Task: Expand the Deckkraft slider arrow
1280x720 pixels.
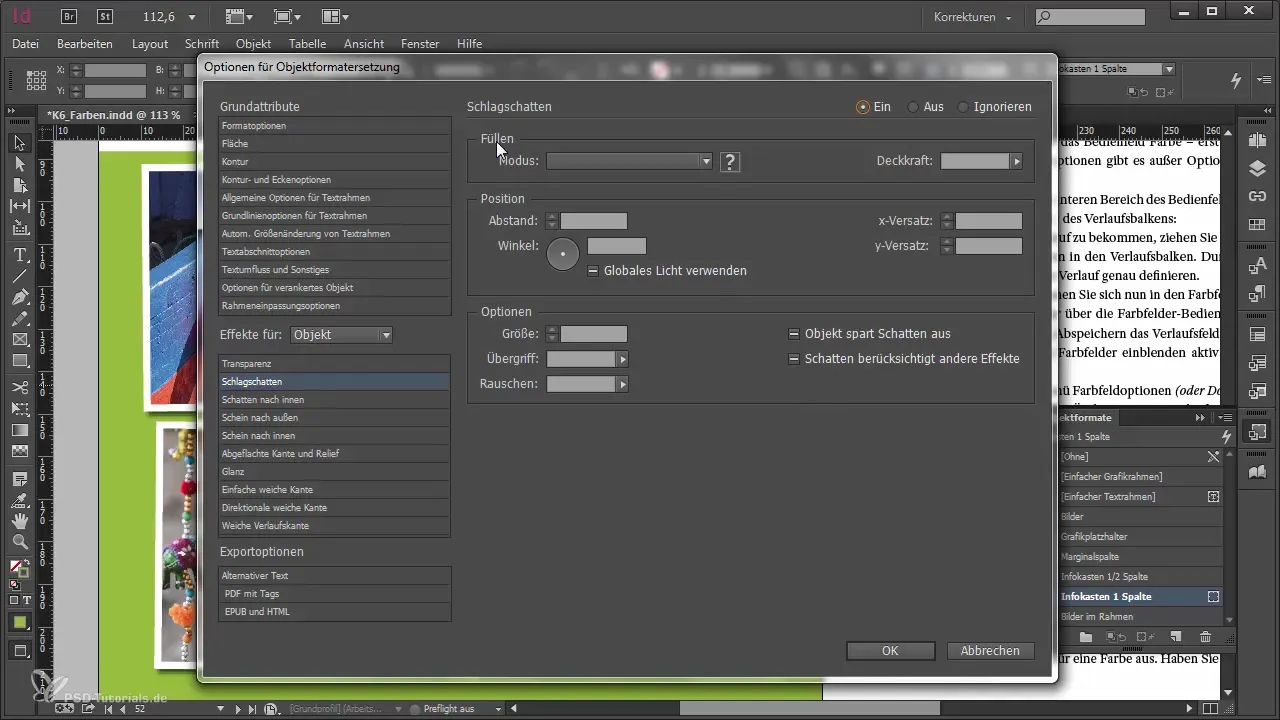Action: coord(1017,161)
